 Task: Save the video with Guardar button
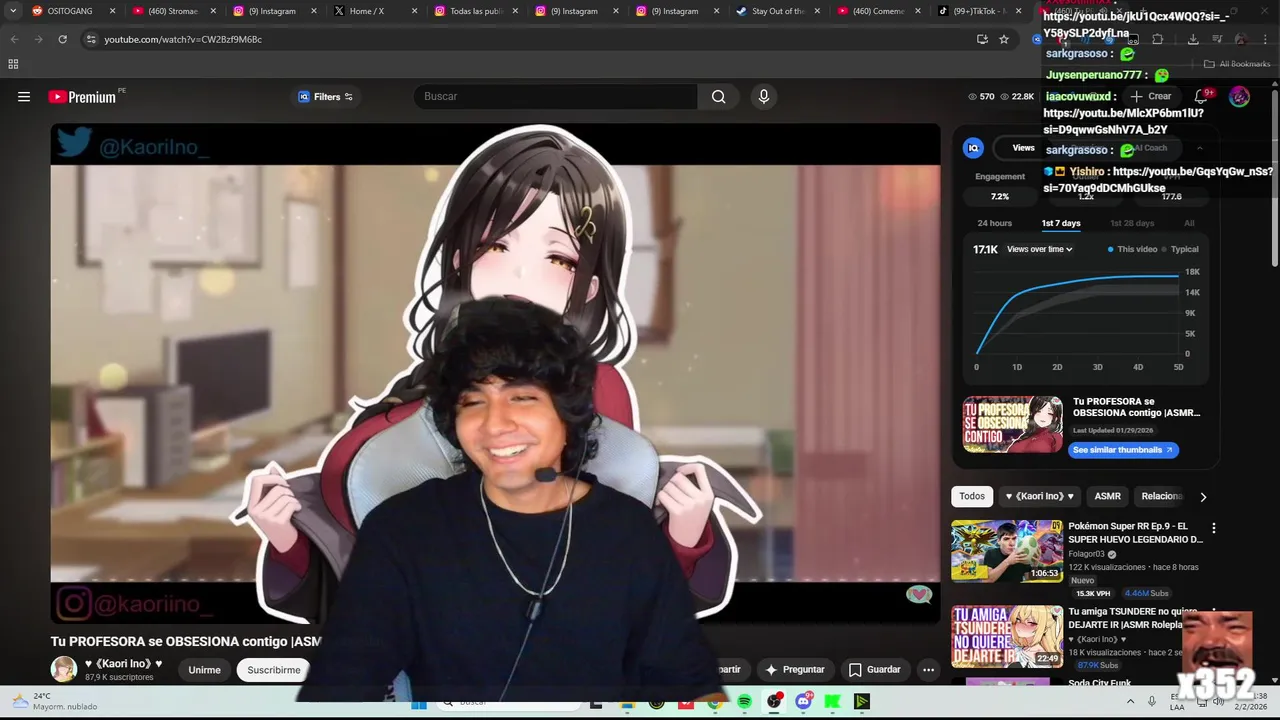pyautogui.click(x=874, y=670)
